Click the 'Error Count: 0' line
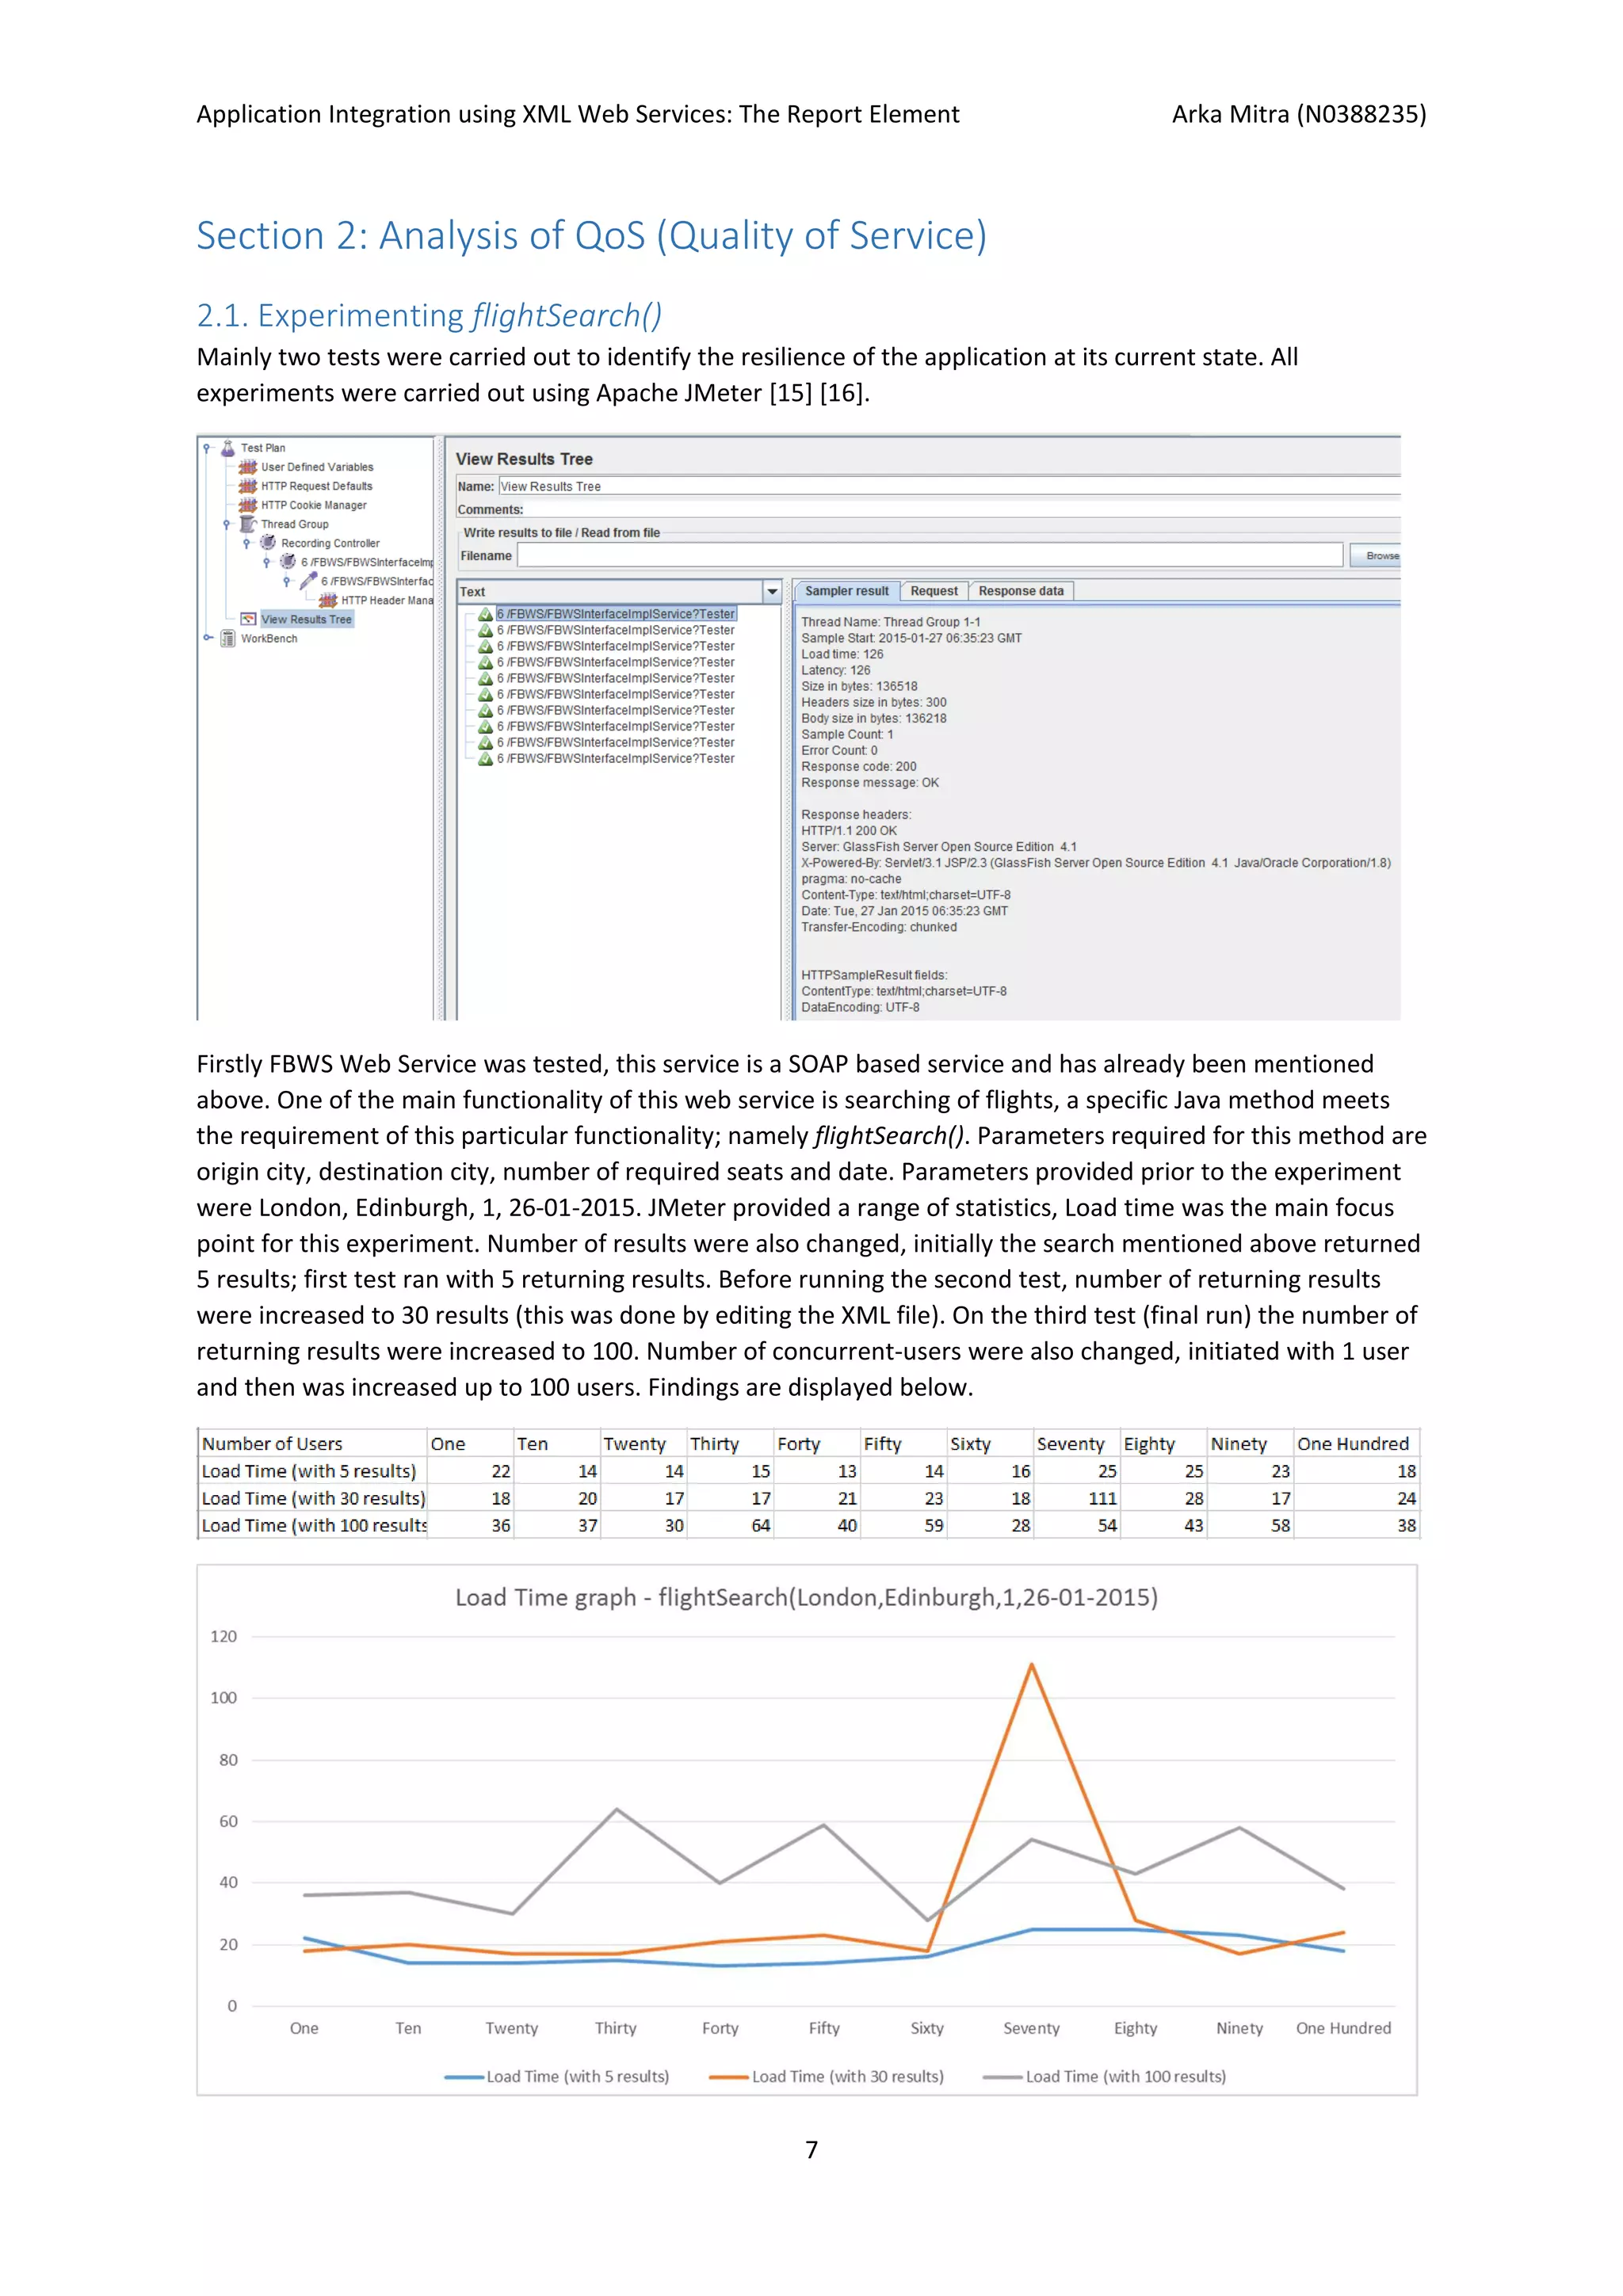 click(839, 750)
